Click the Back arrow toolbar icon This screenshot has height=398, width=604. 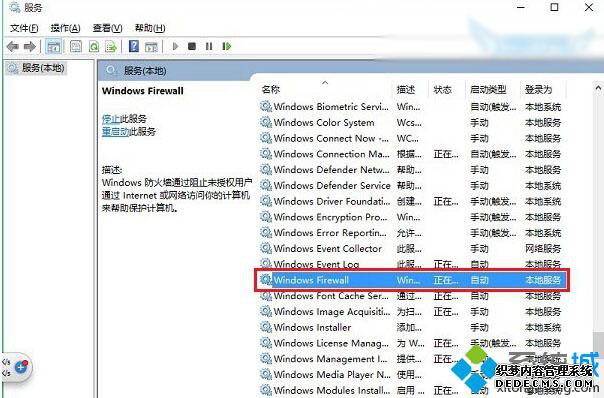coord(13,47)
